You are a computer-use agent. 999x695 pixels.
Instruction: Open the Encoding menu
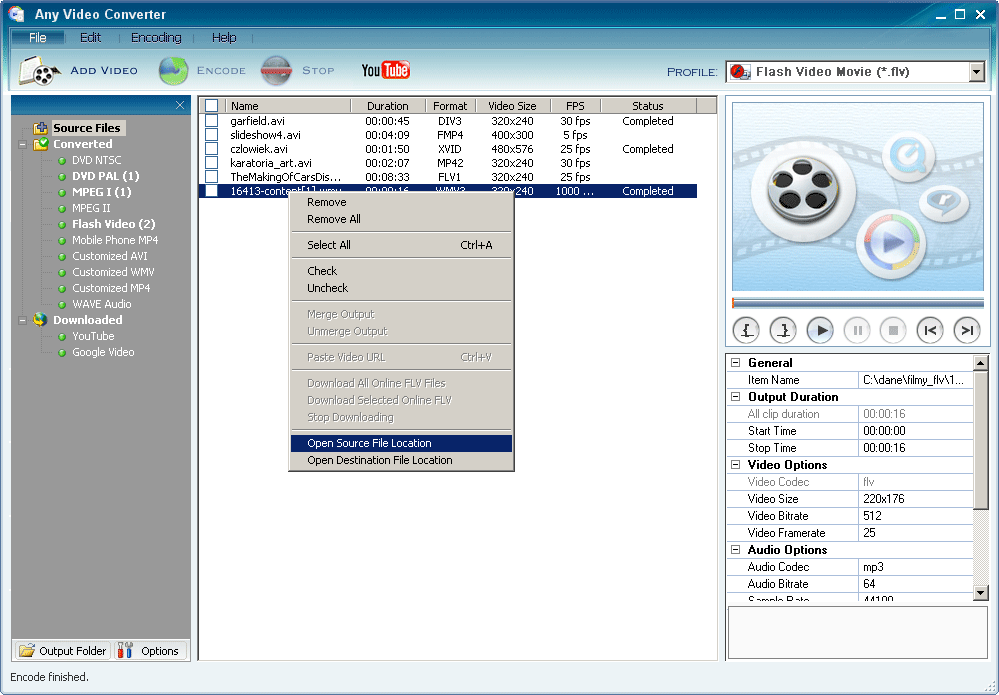[x=156, y=38]
